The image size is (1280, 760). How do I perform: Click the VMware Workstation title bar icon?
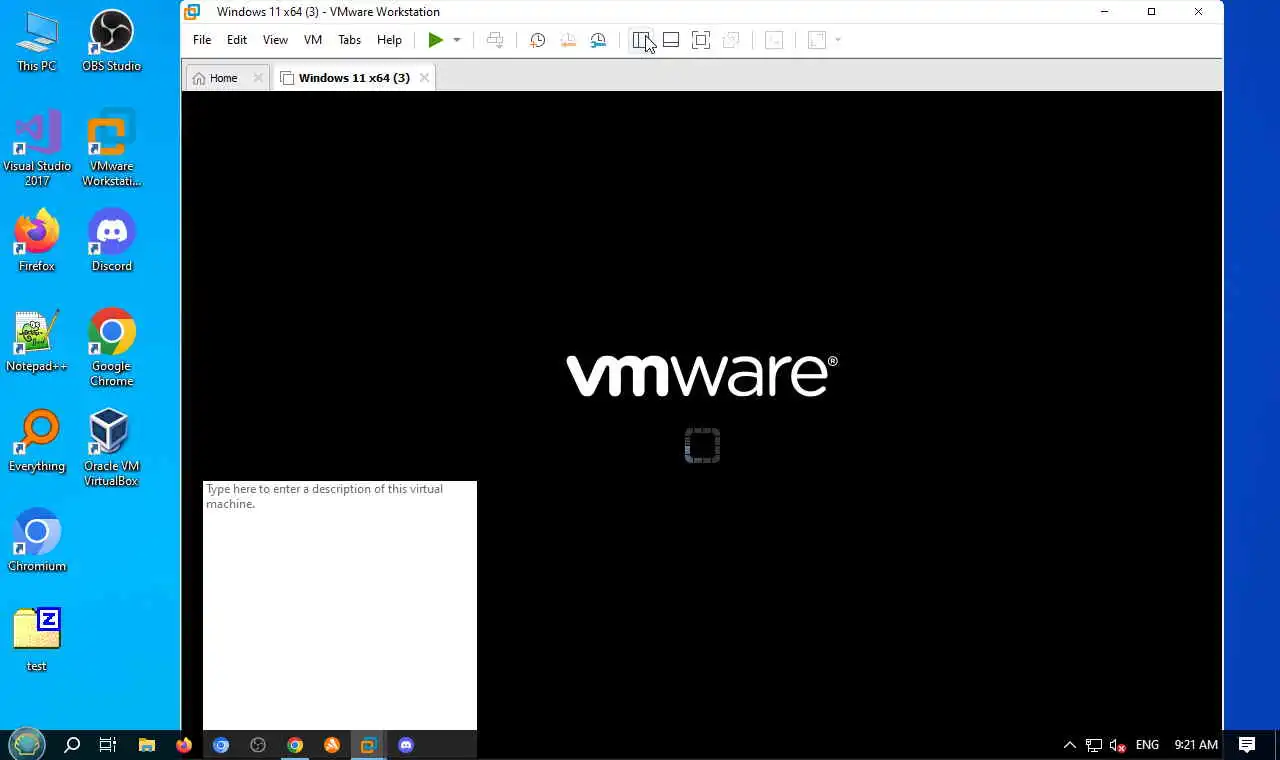click(192, 12)
